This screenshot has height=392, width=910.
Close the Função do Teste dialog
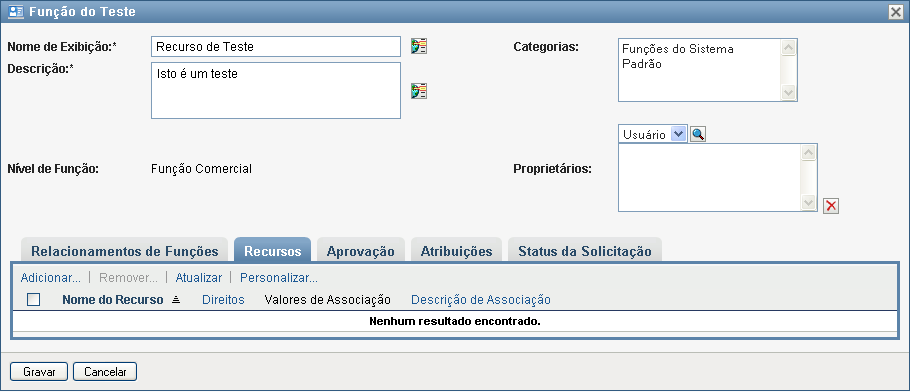(895, 12)
